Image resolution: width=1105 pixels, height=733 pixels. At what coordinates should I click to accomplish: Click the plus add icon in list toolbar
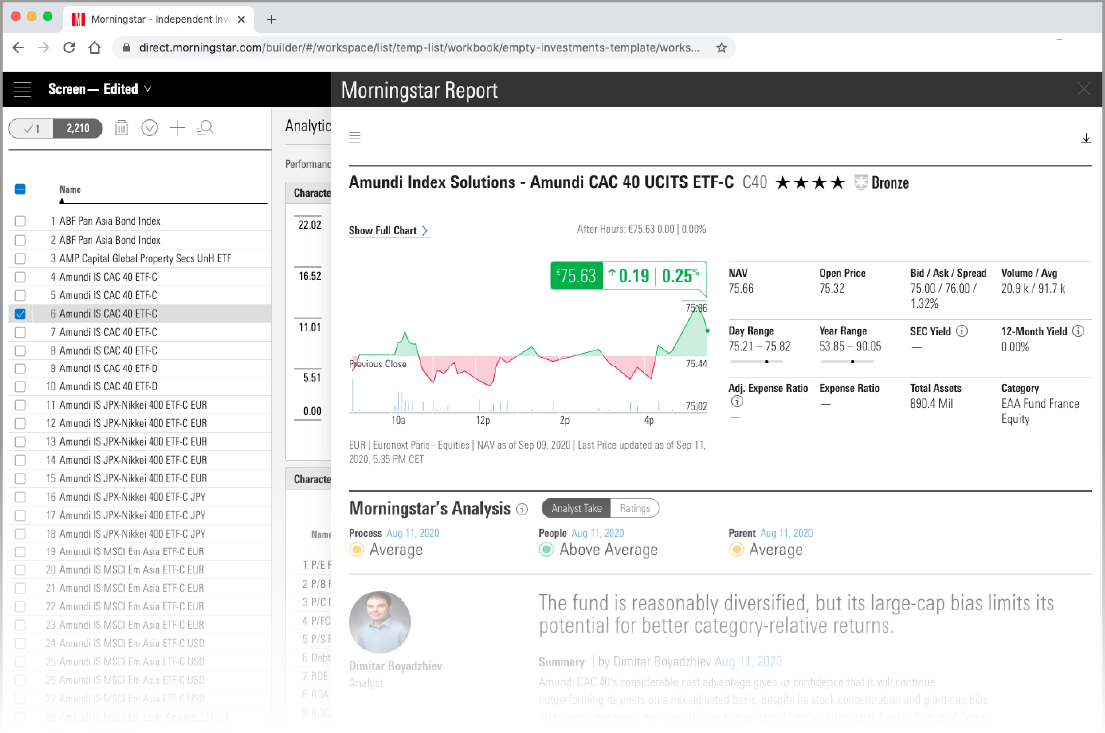coord(177,127)
